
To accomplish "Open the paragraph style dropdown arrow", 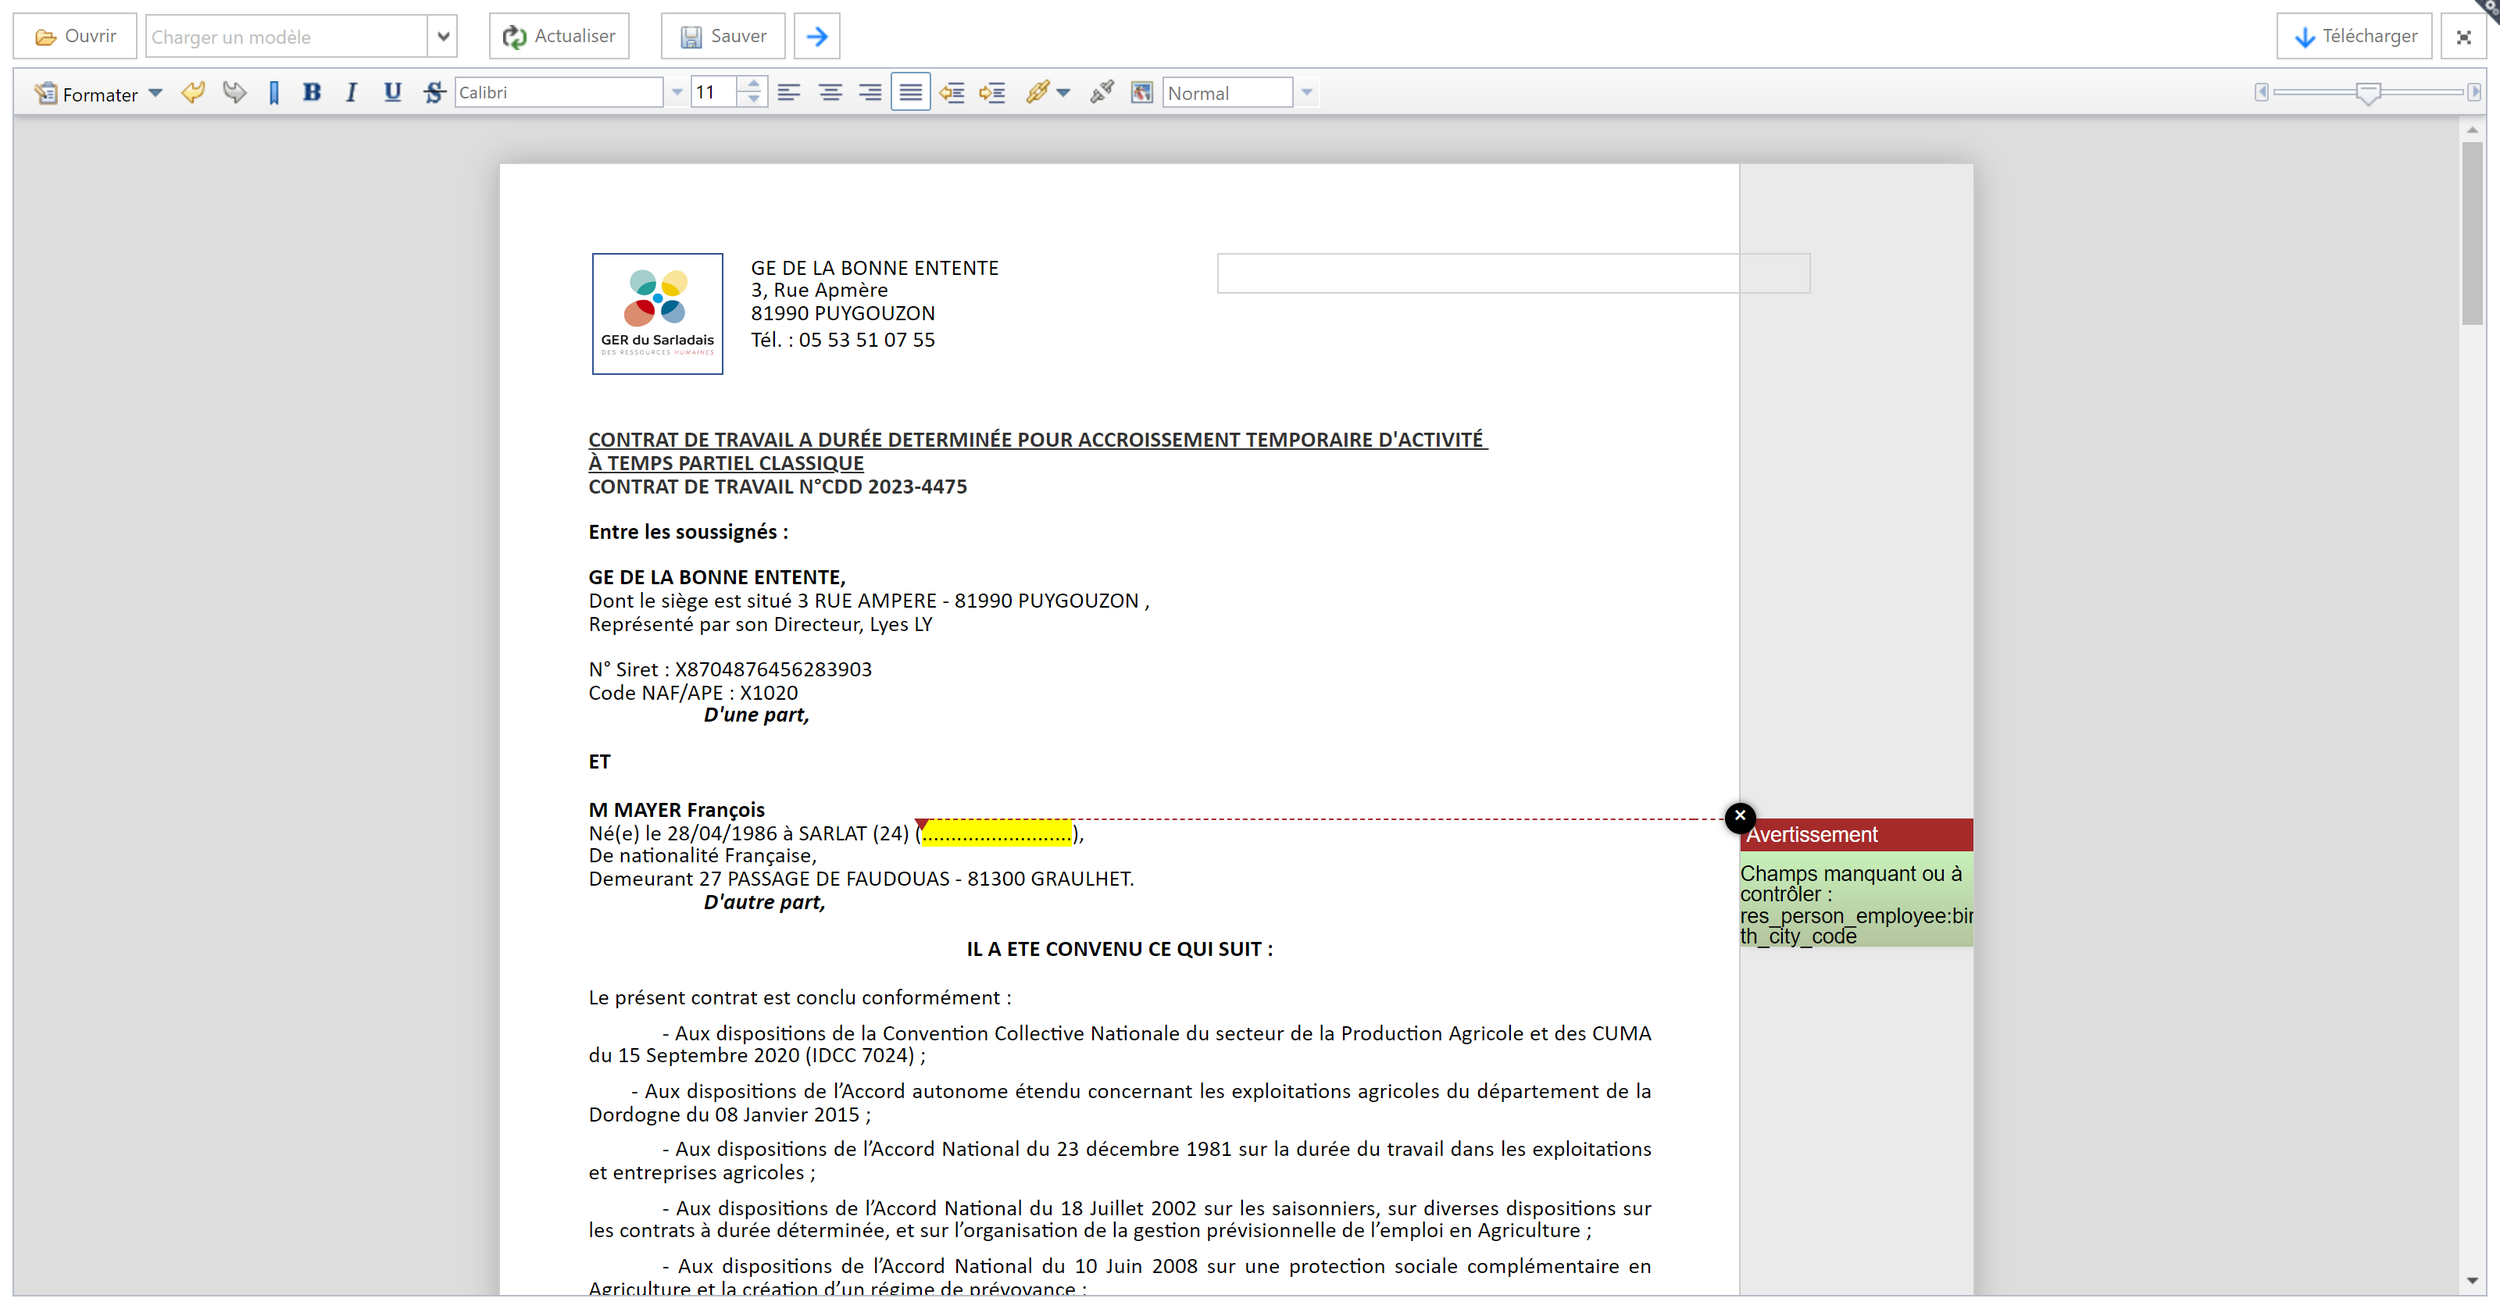I will coord(1306,93).
